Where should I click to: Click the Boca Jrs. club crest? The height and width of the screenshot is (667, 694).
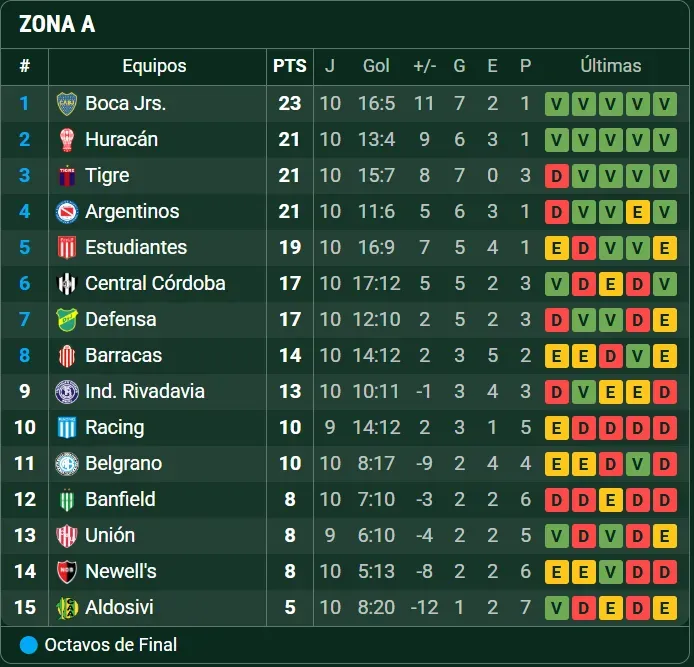(67, 103)
